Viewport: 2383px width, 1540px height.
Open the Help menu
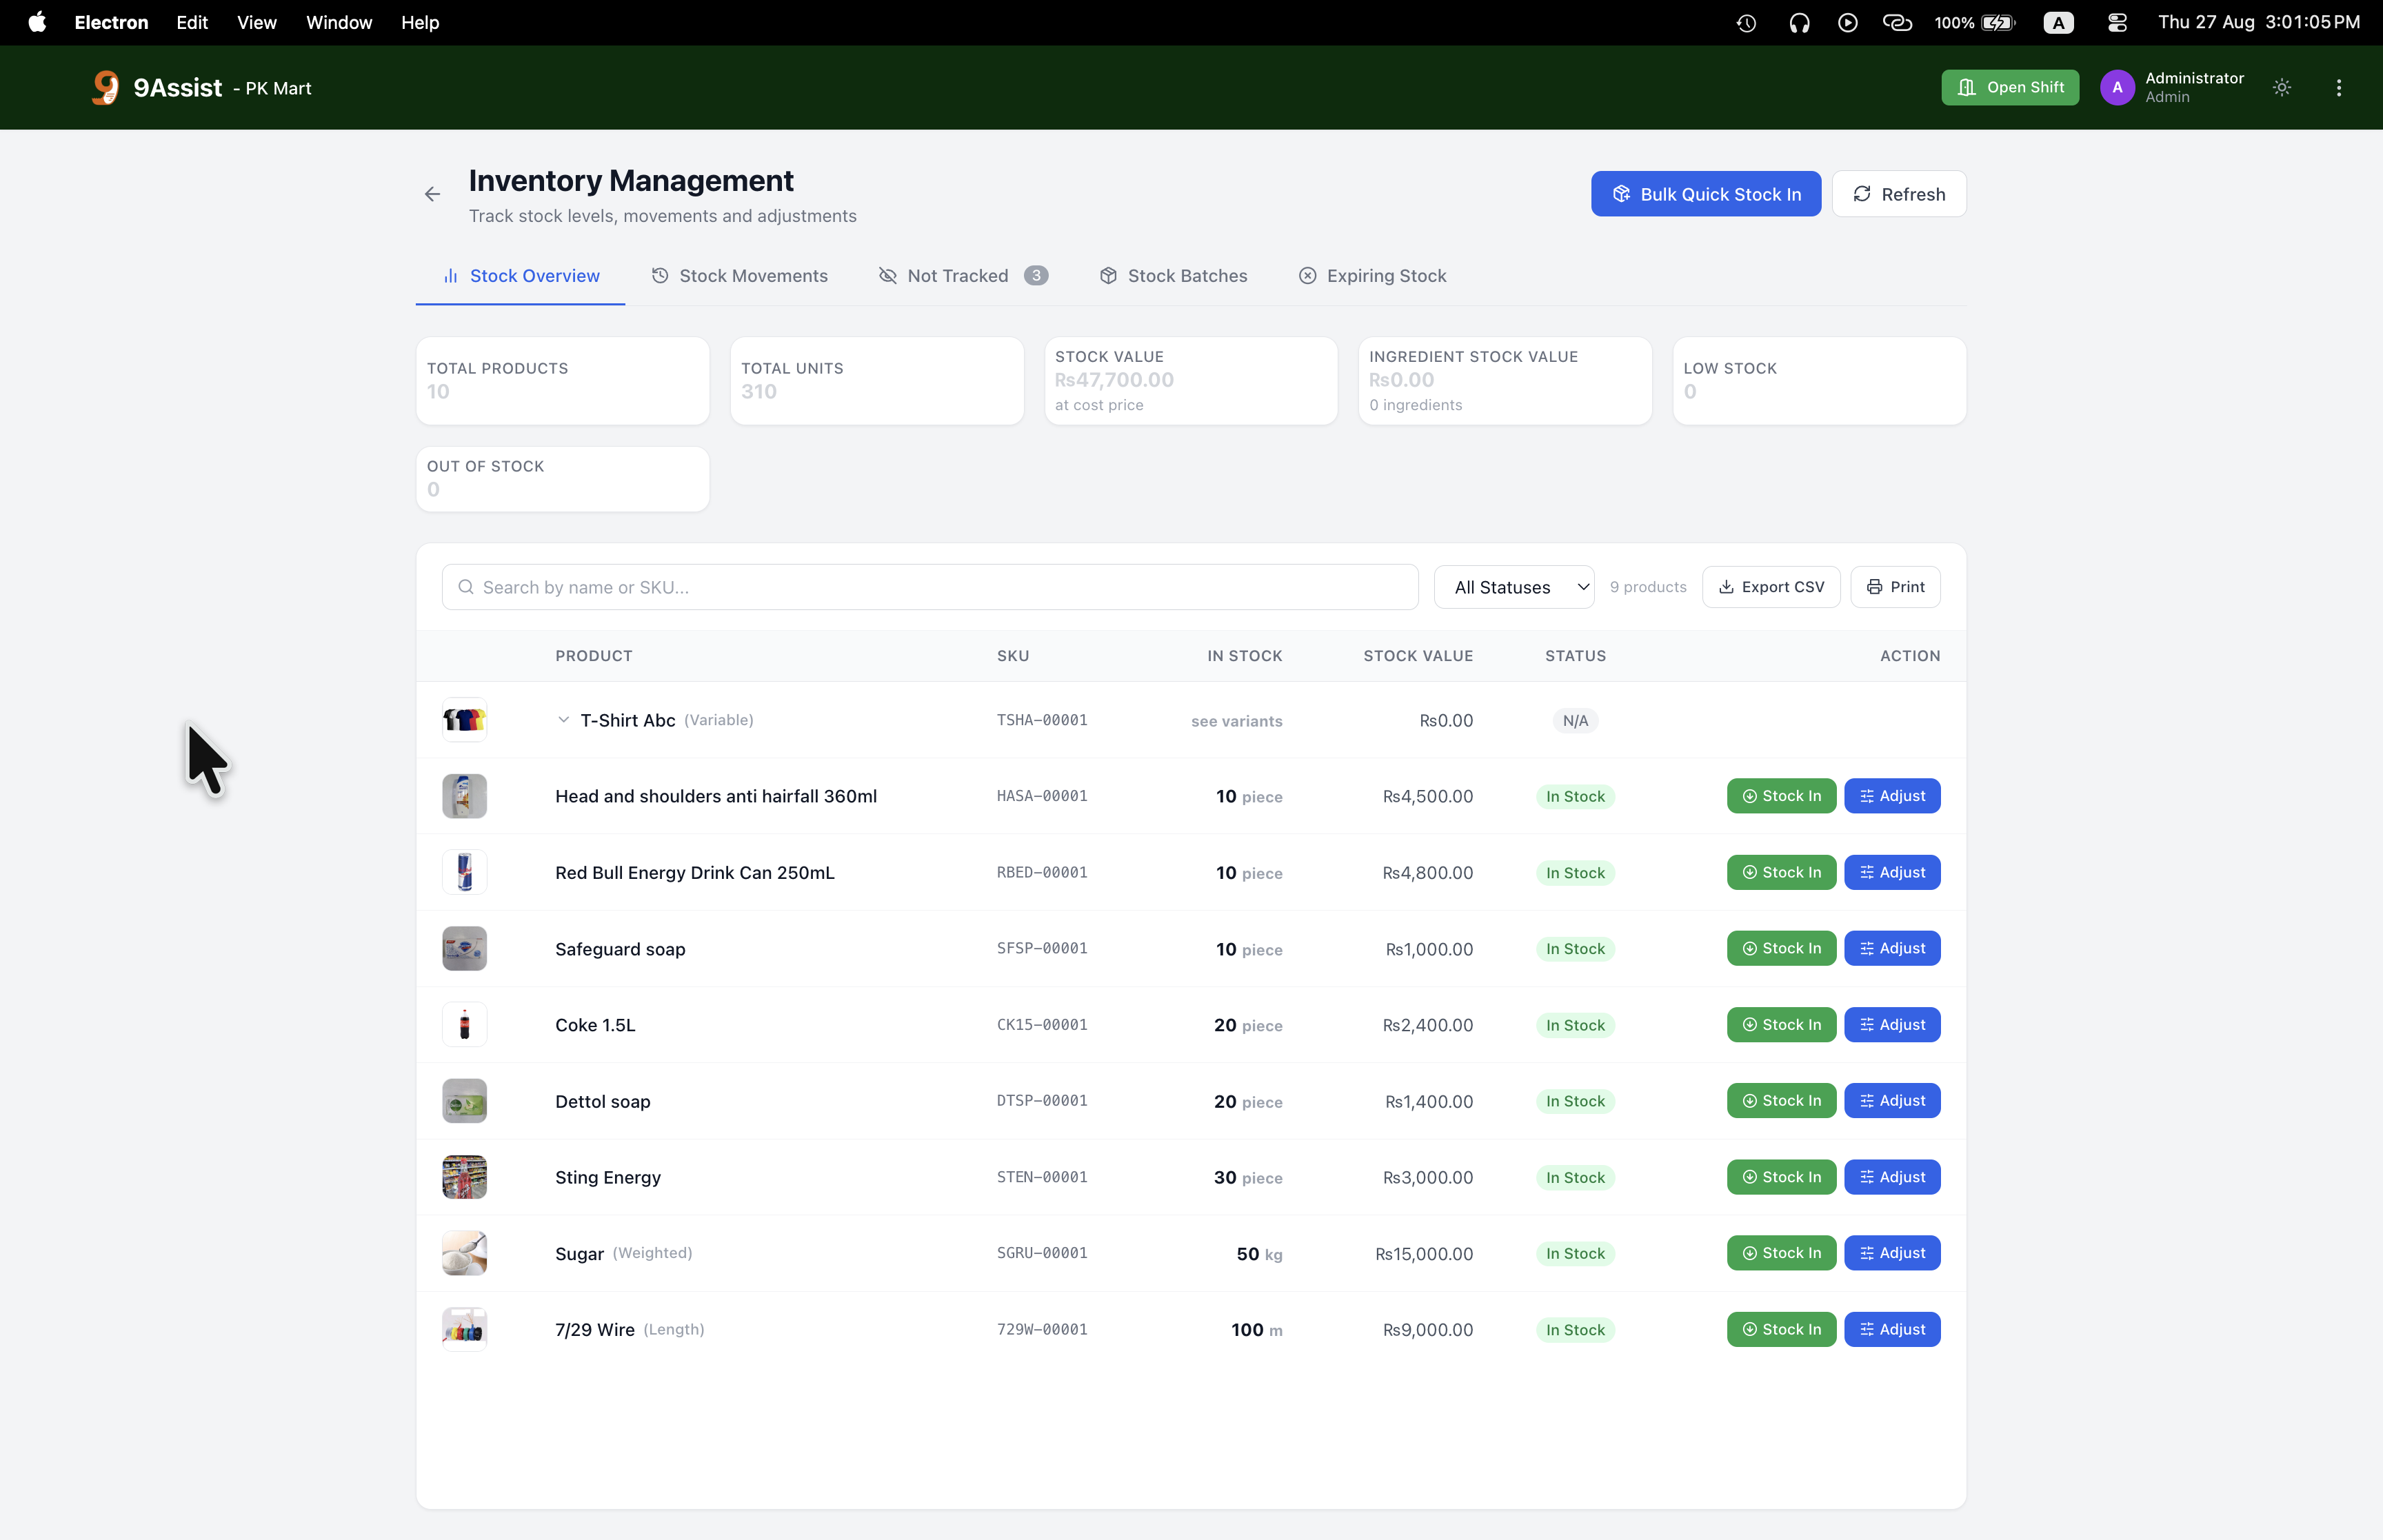tap(420, 22)
